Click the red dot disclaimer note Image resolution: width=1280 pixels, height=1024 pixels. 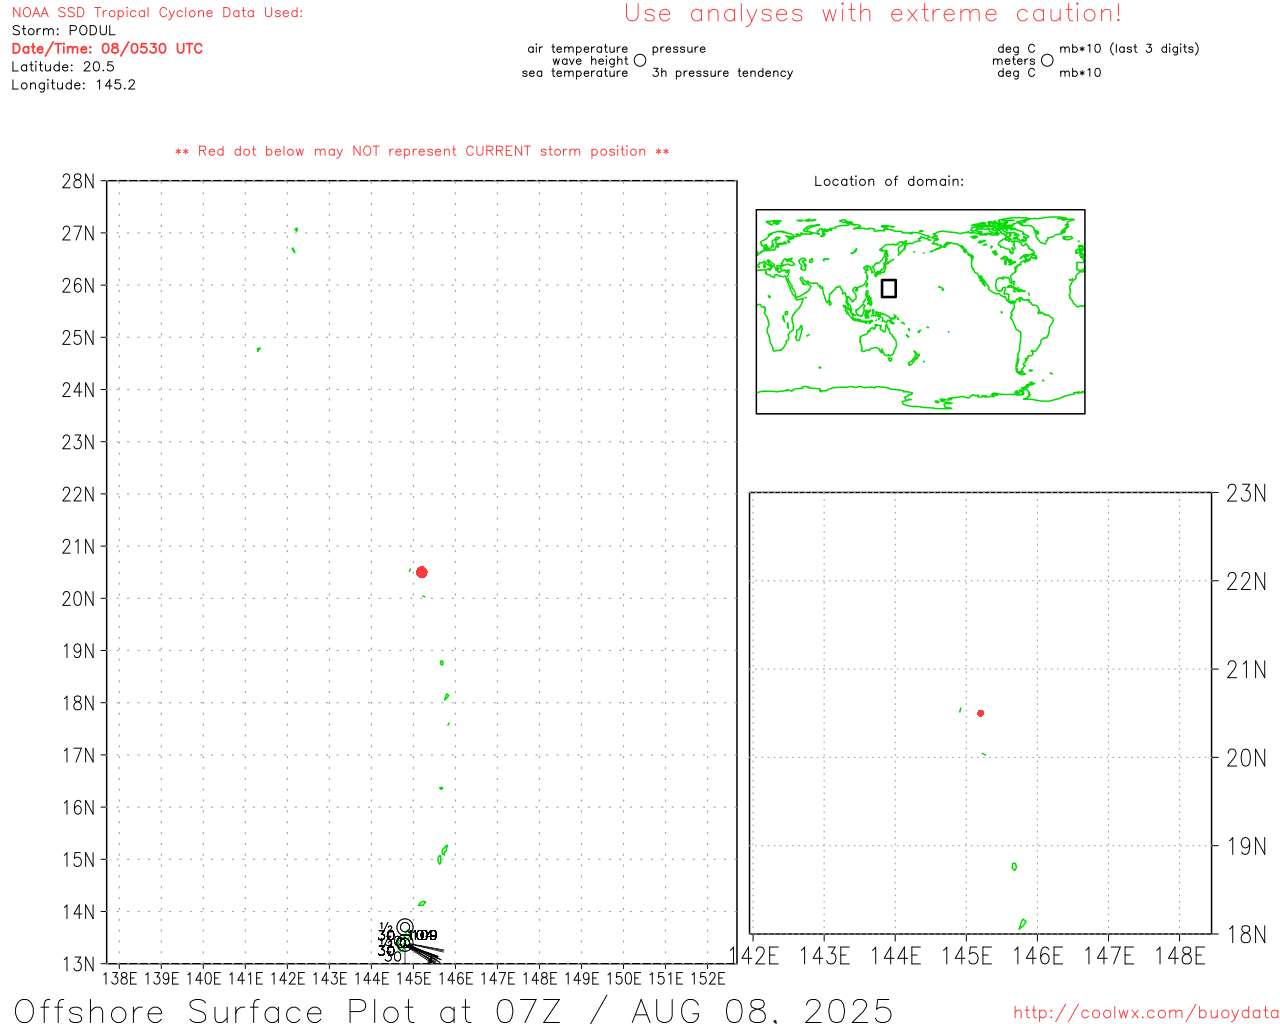(422, 151)
